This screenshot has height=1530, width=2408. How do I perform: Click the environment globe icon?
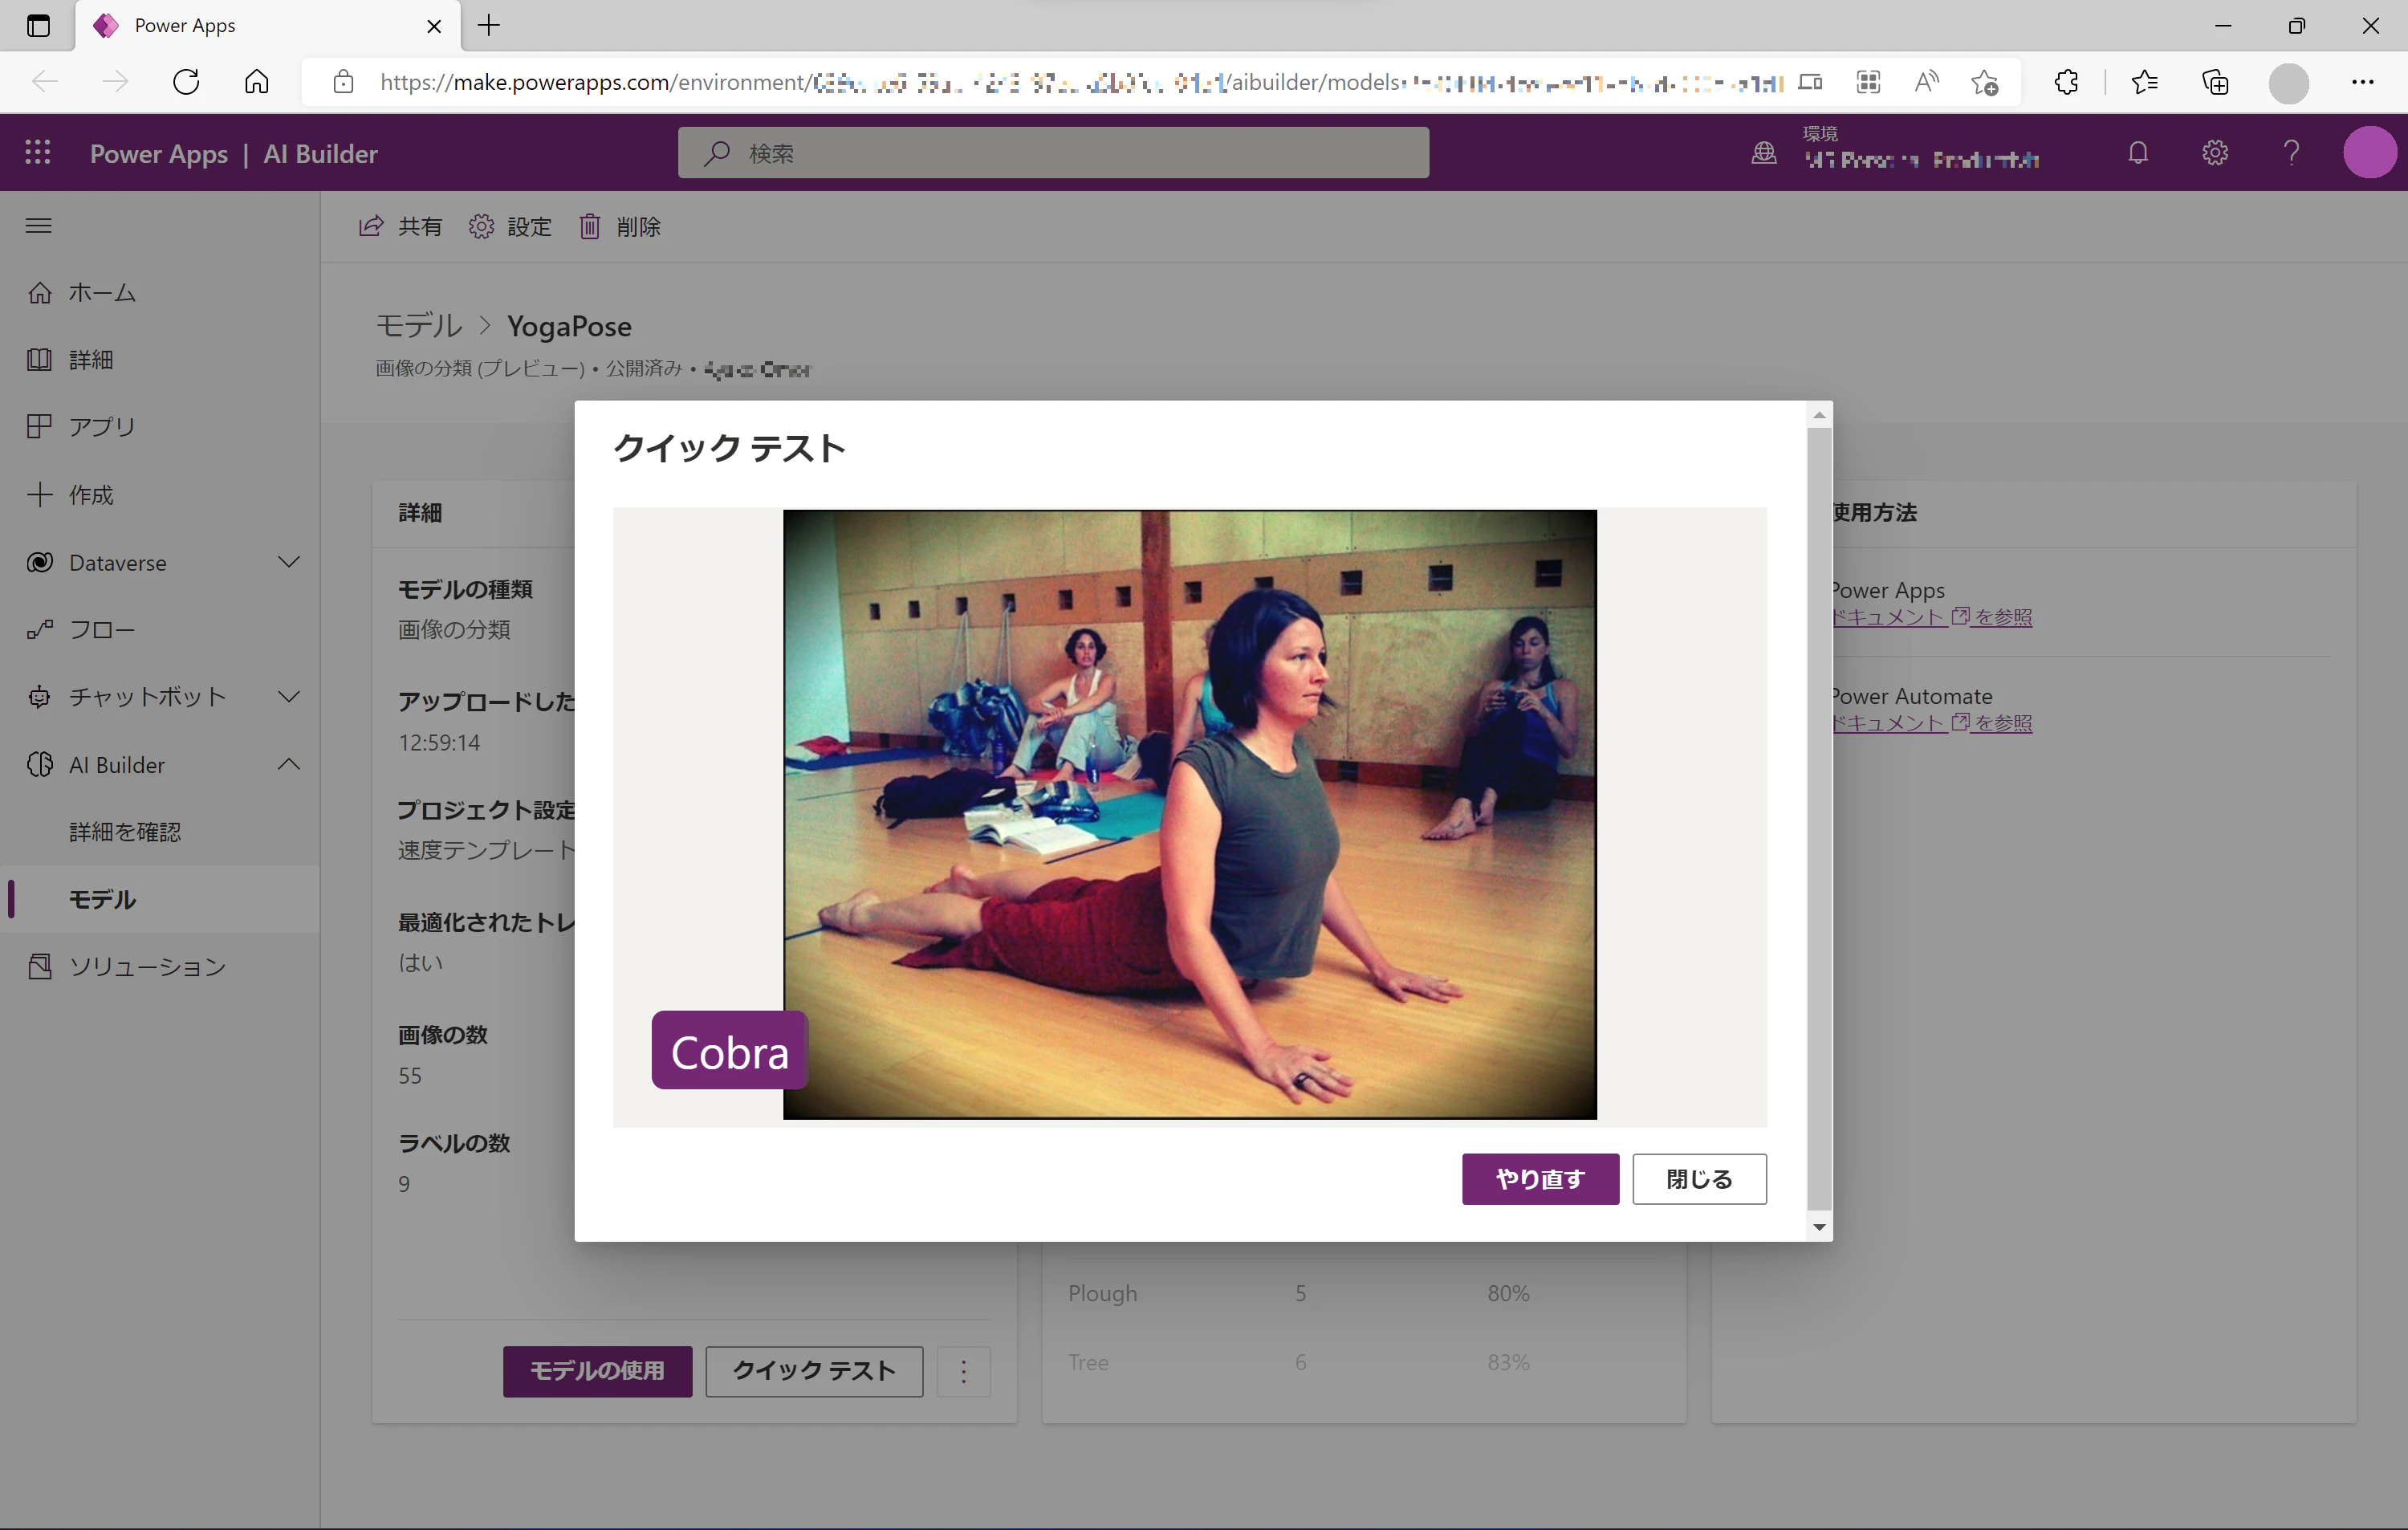point(1764,153)
